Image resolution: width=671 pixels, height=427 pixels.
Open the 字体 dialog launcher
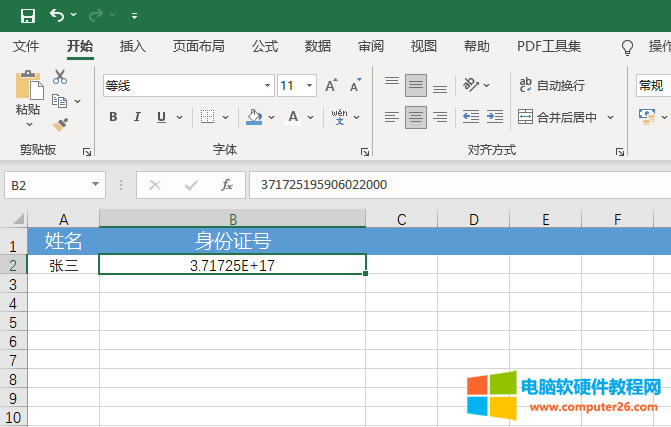(x=365, y=152)
